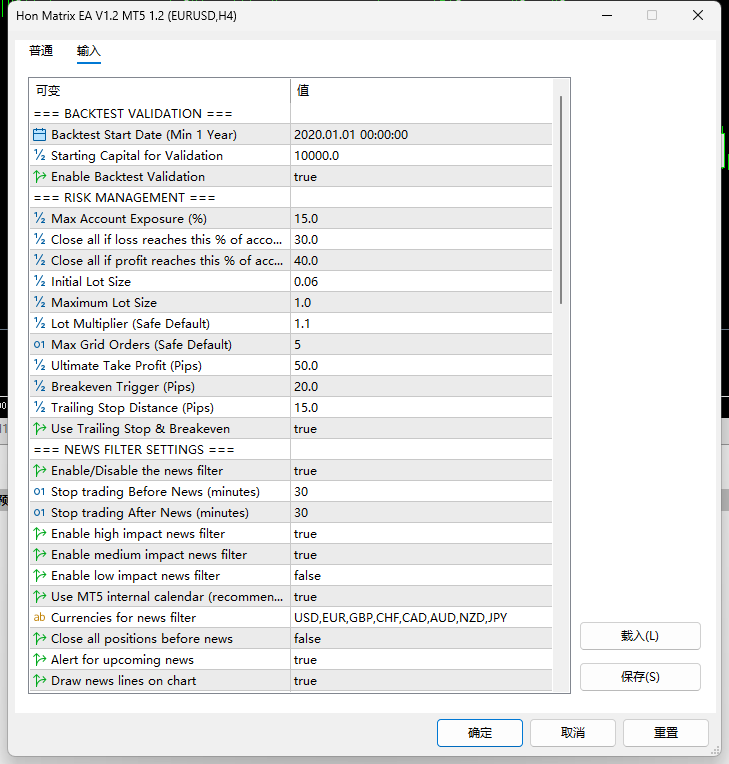
Task: Click the true value of Enable high impact news filter
Action: 306,534
